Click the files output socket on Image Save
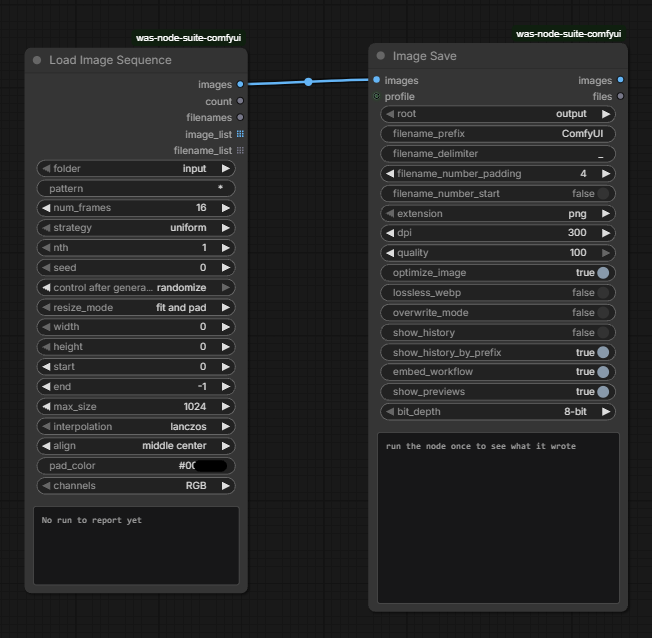 tap(620, 96)
